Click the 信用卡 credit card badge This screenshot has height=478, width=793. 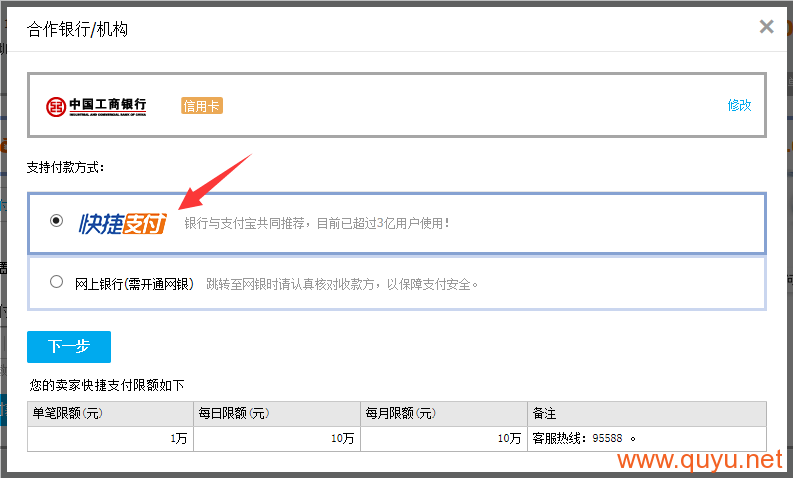(x=202, y=106)
